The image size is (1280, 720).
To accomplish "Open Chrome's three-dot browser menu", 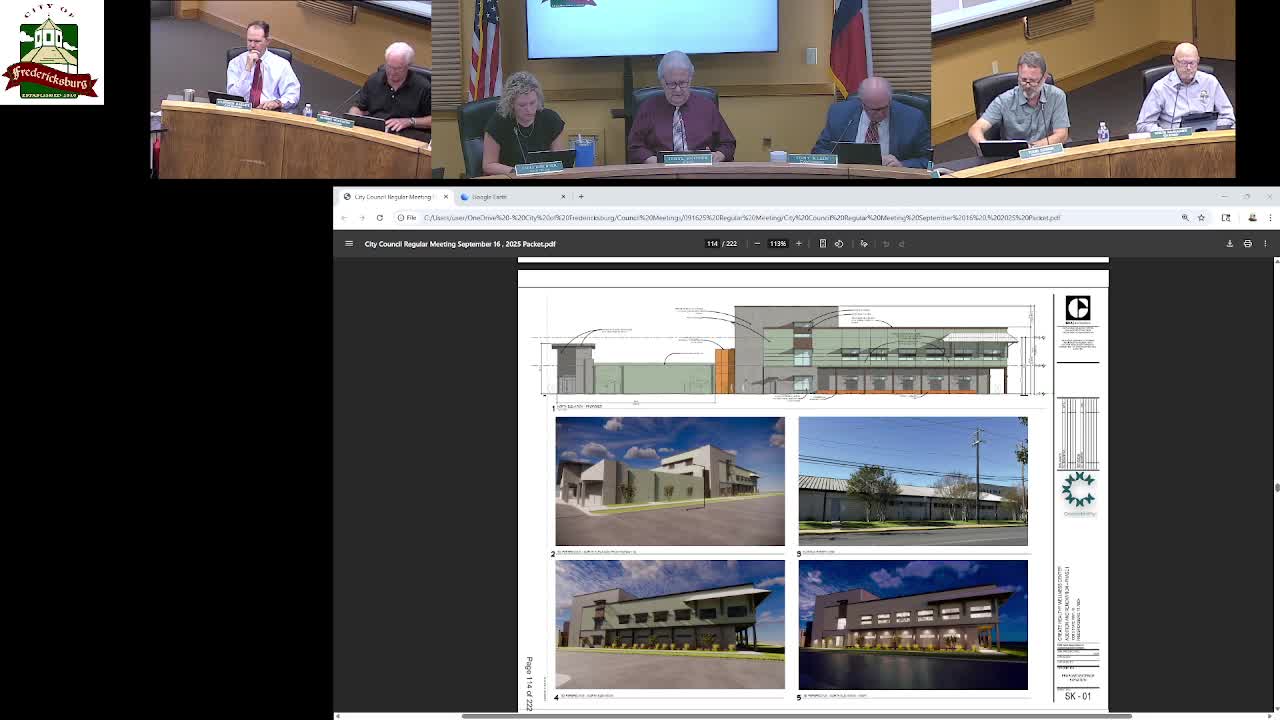I will (1271, 218).
